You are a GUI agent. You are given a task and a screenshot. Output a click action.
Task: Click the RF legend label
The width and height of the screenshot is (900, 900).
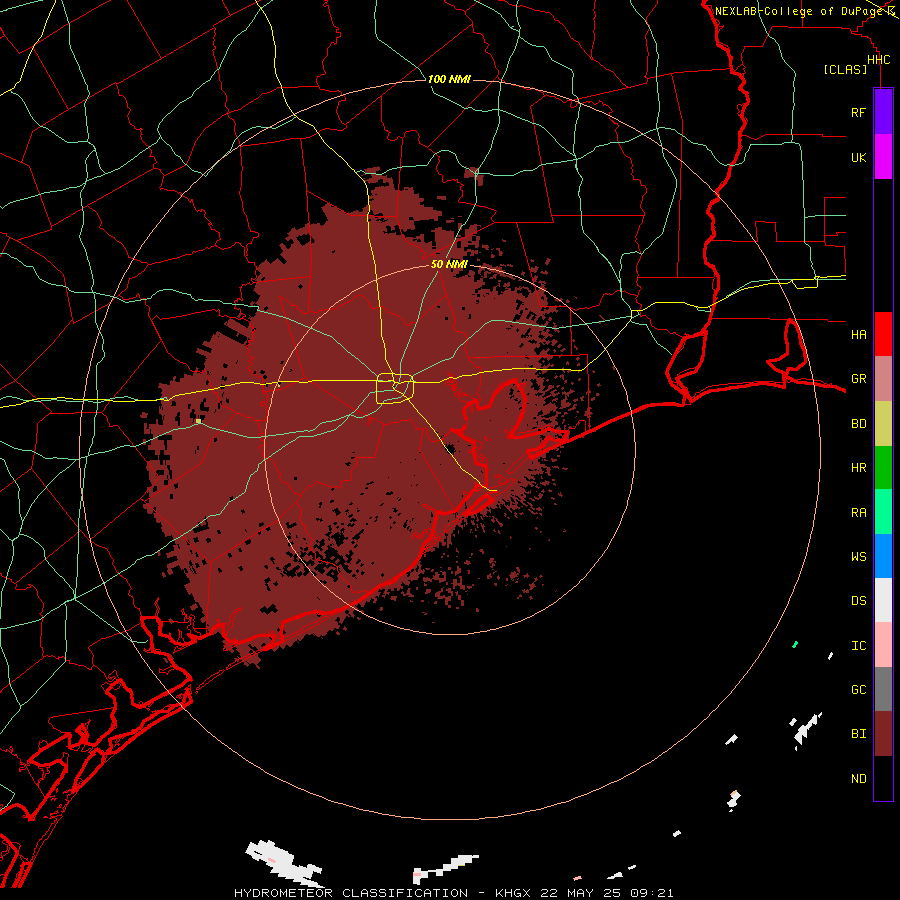[x=858, y=112]
